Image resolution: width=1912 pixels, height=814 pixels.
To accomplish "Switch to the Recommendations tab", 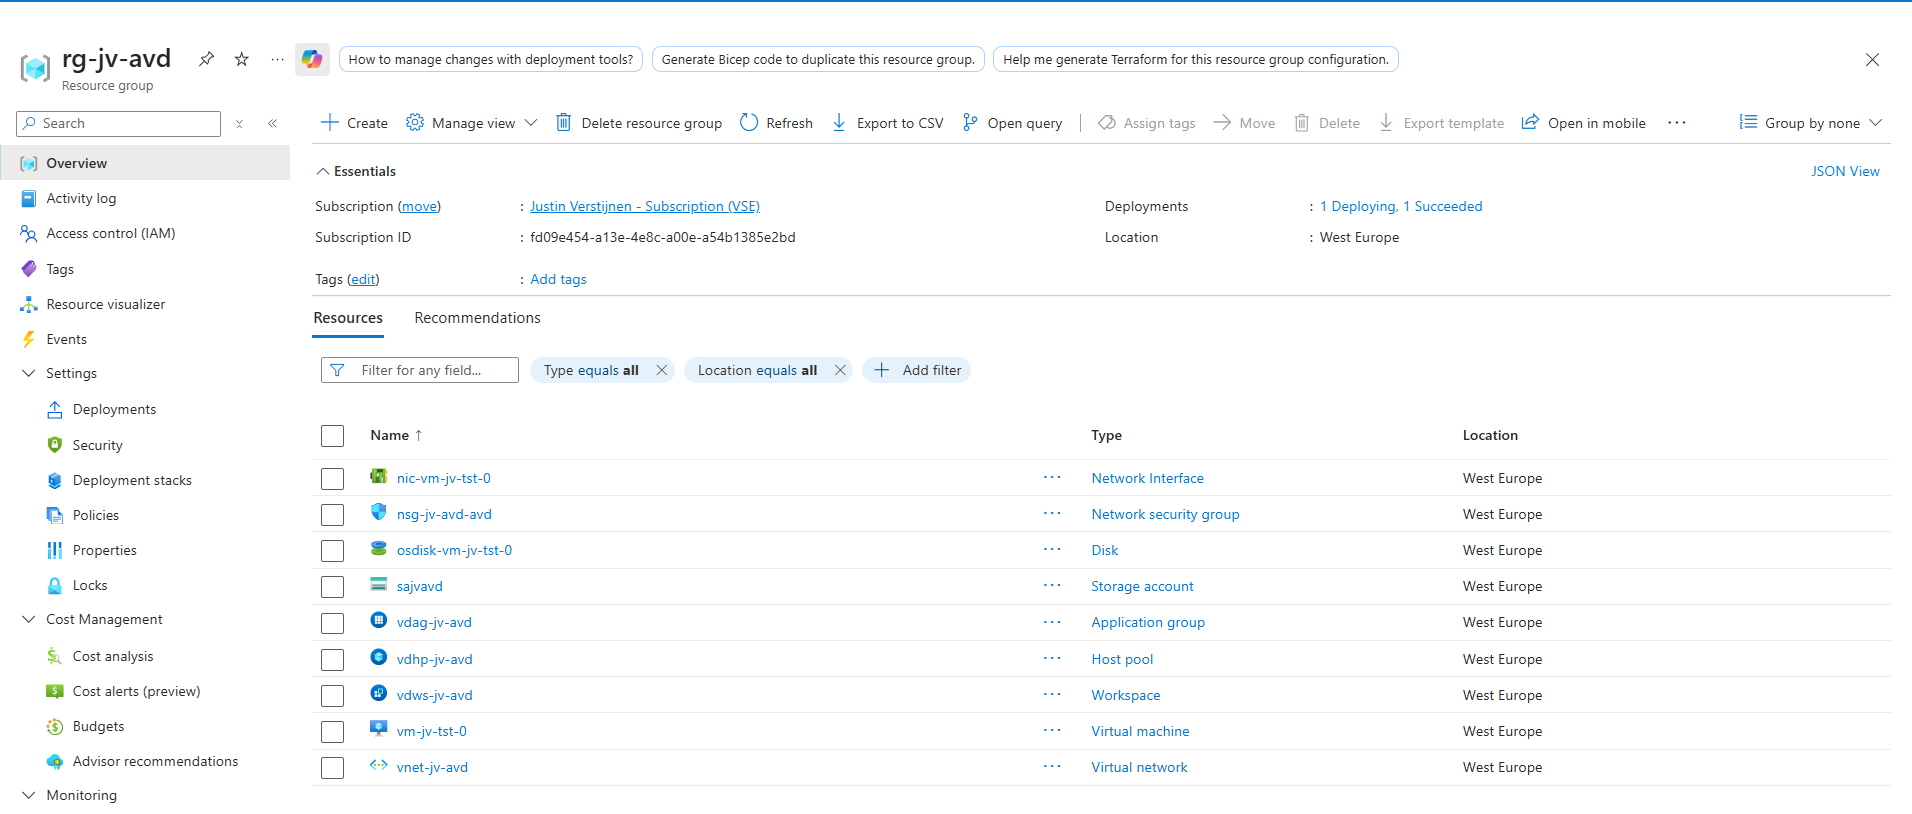I will click(477, 318).
